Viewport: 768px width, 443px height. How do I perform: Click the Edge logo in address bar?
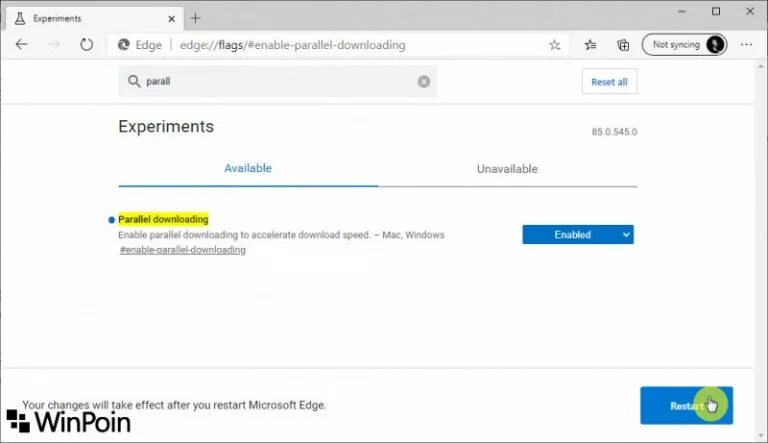click(x=123, y=45)
